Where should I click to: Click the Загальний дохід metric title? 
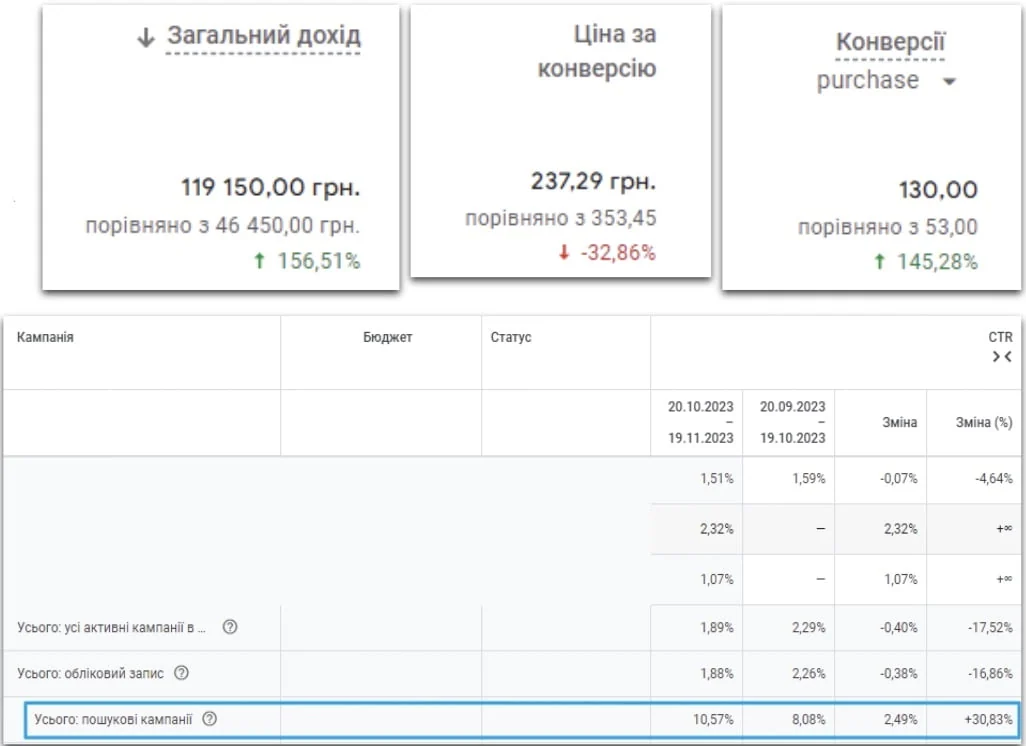(x=264, y=35)
